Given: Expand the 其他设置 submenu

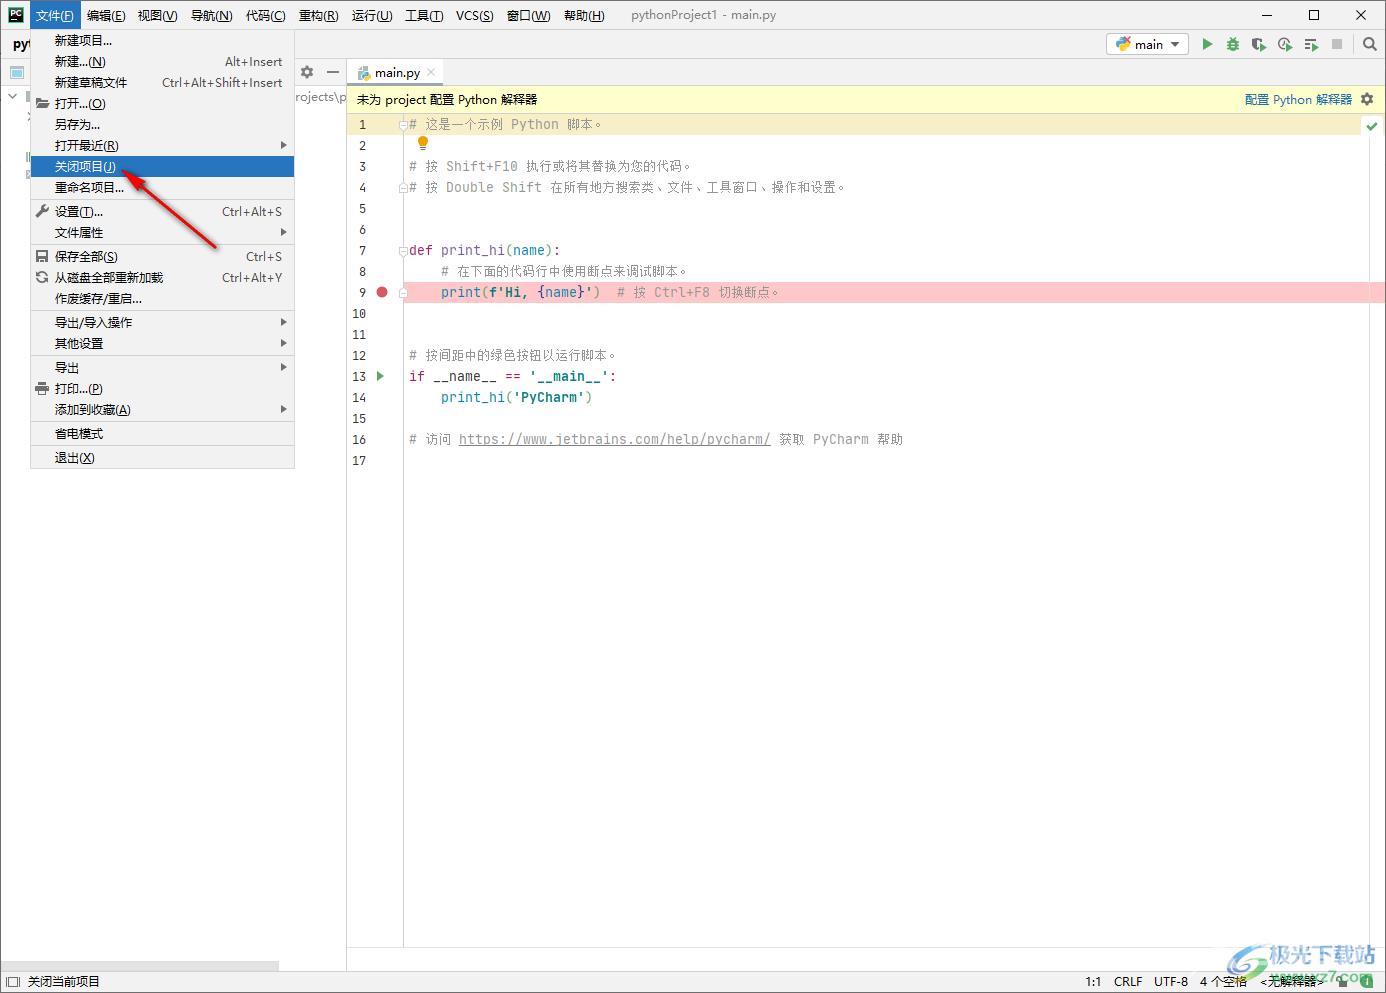Looking at the screenshot, I should [162, 343].
